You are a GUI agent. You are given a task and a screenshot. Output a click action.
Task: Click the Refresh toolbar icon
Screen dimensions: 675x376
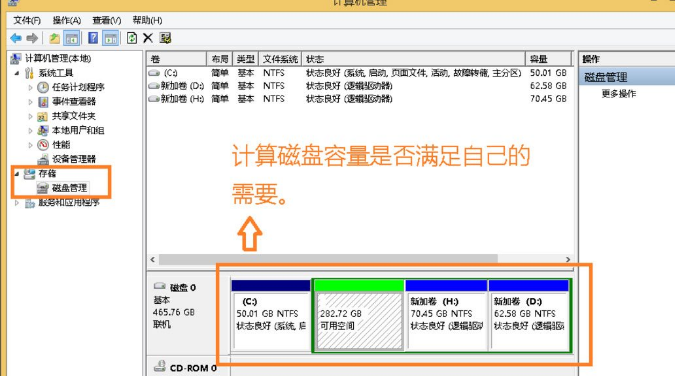[x=132, y=38]
